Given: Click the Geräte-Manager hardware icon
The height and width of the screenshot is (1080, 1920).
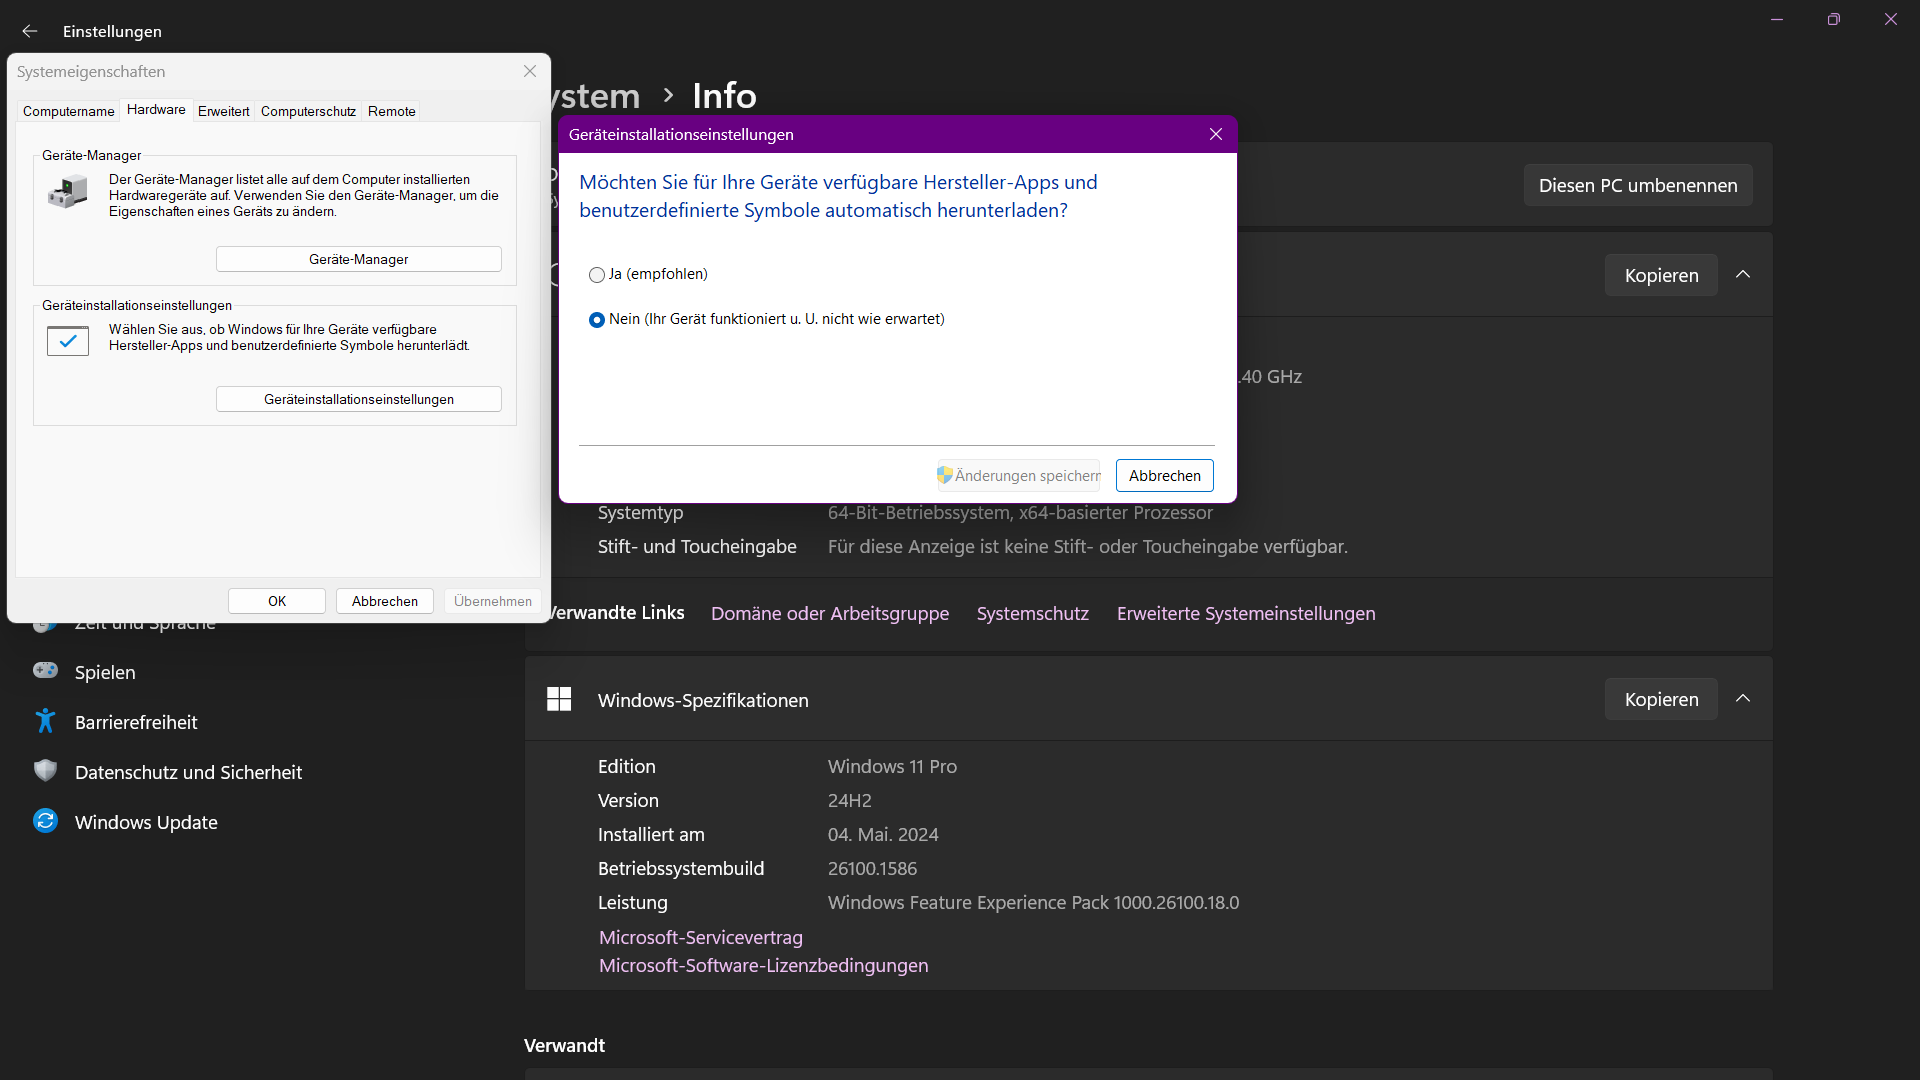Looking at the screenshot, I should 68,191.
